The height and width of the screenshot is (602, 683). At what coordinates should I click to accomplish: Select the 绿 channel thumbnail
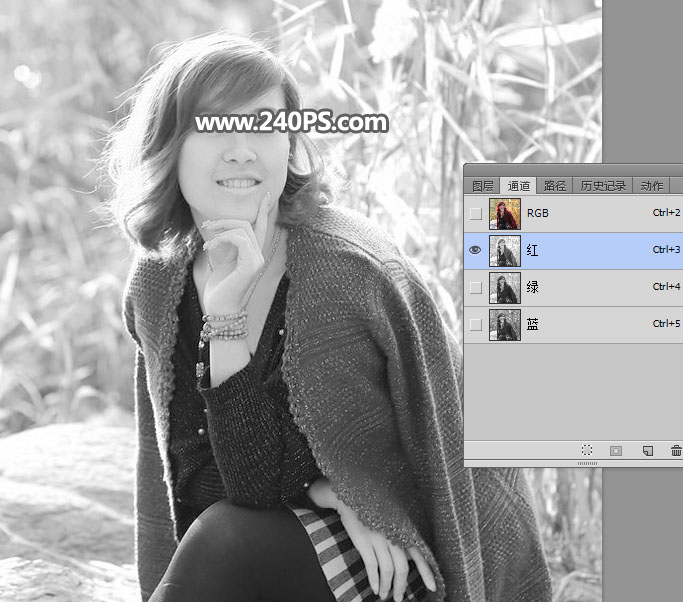coord(505,288)
